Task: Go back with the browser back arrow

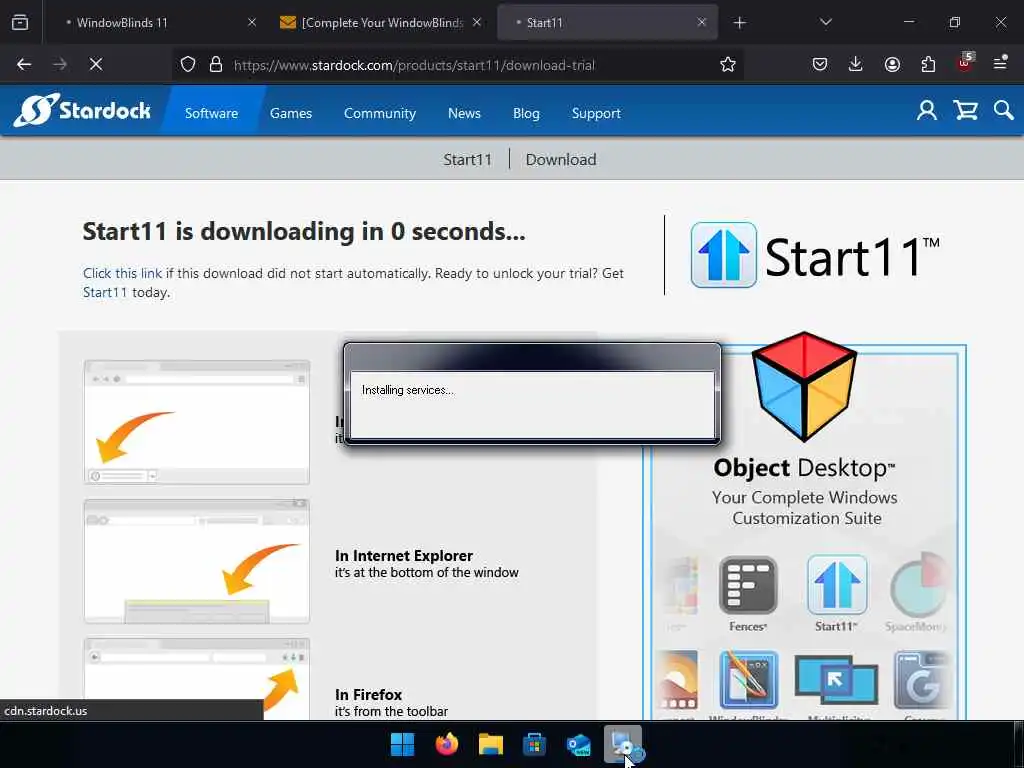Action: click(x=24, y=64)
